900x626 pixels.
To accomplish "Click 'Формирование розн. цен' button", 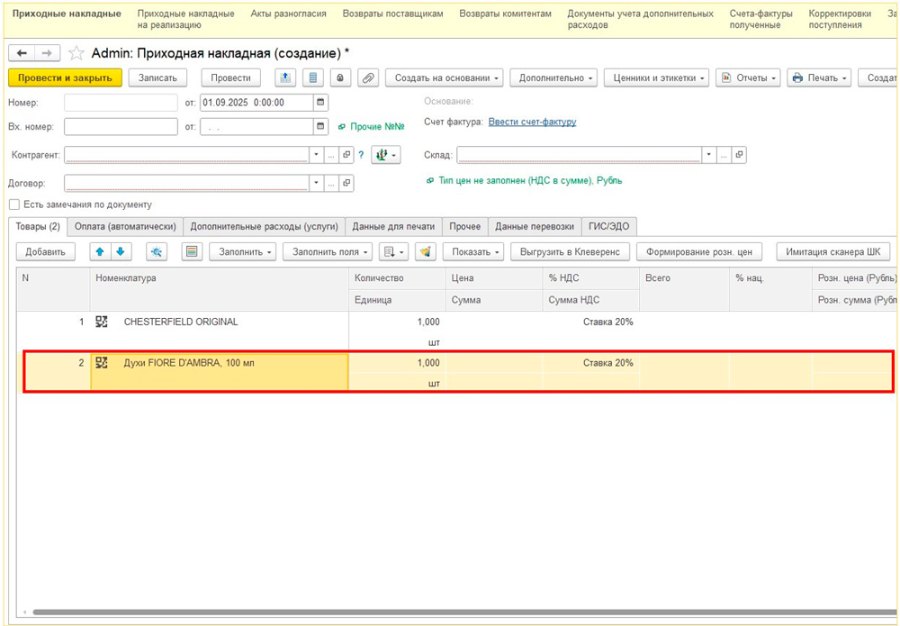I will click(699, 252).
